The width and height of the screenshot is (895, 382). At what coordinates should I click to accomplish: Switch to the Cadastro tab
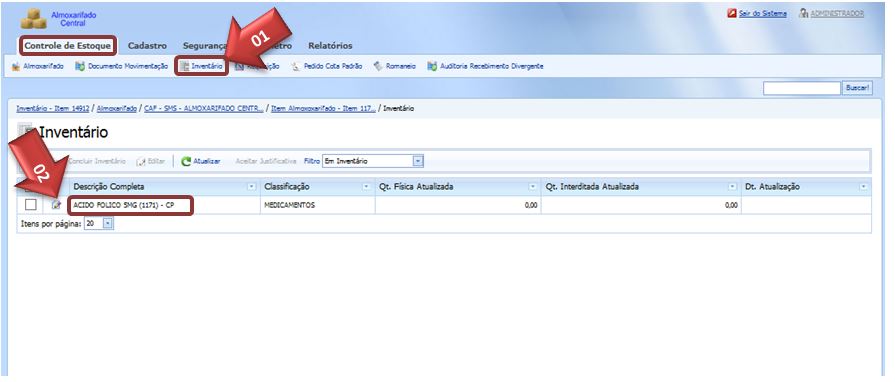(x=147, y=46)
